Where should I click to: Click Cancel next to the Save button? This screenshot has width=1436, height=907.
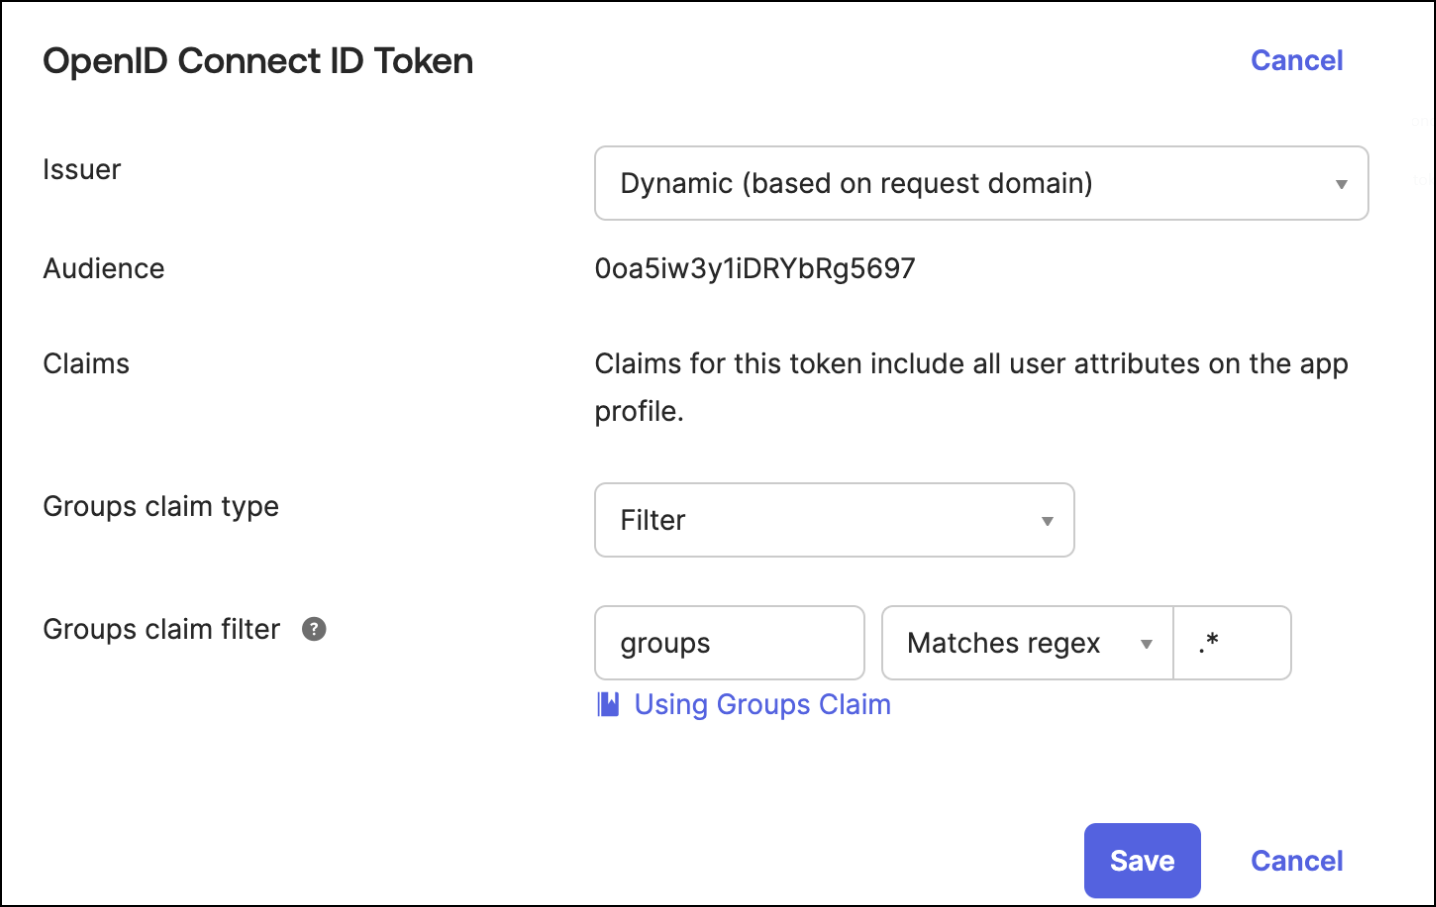pyautogui.click(x=1296, y=861)
